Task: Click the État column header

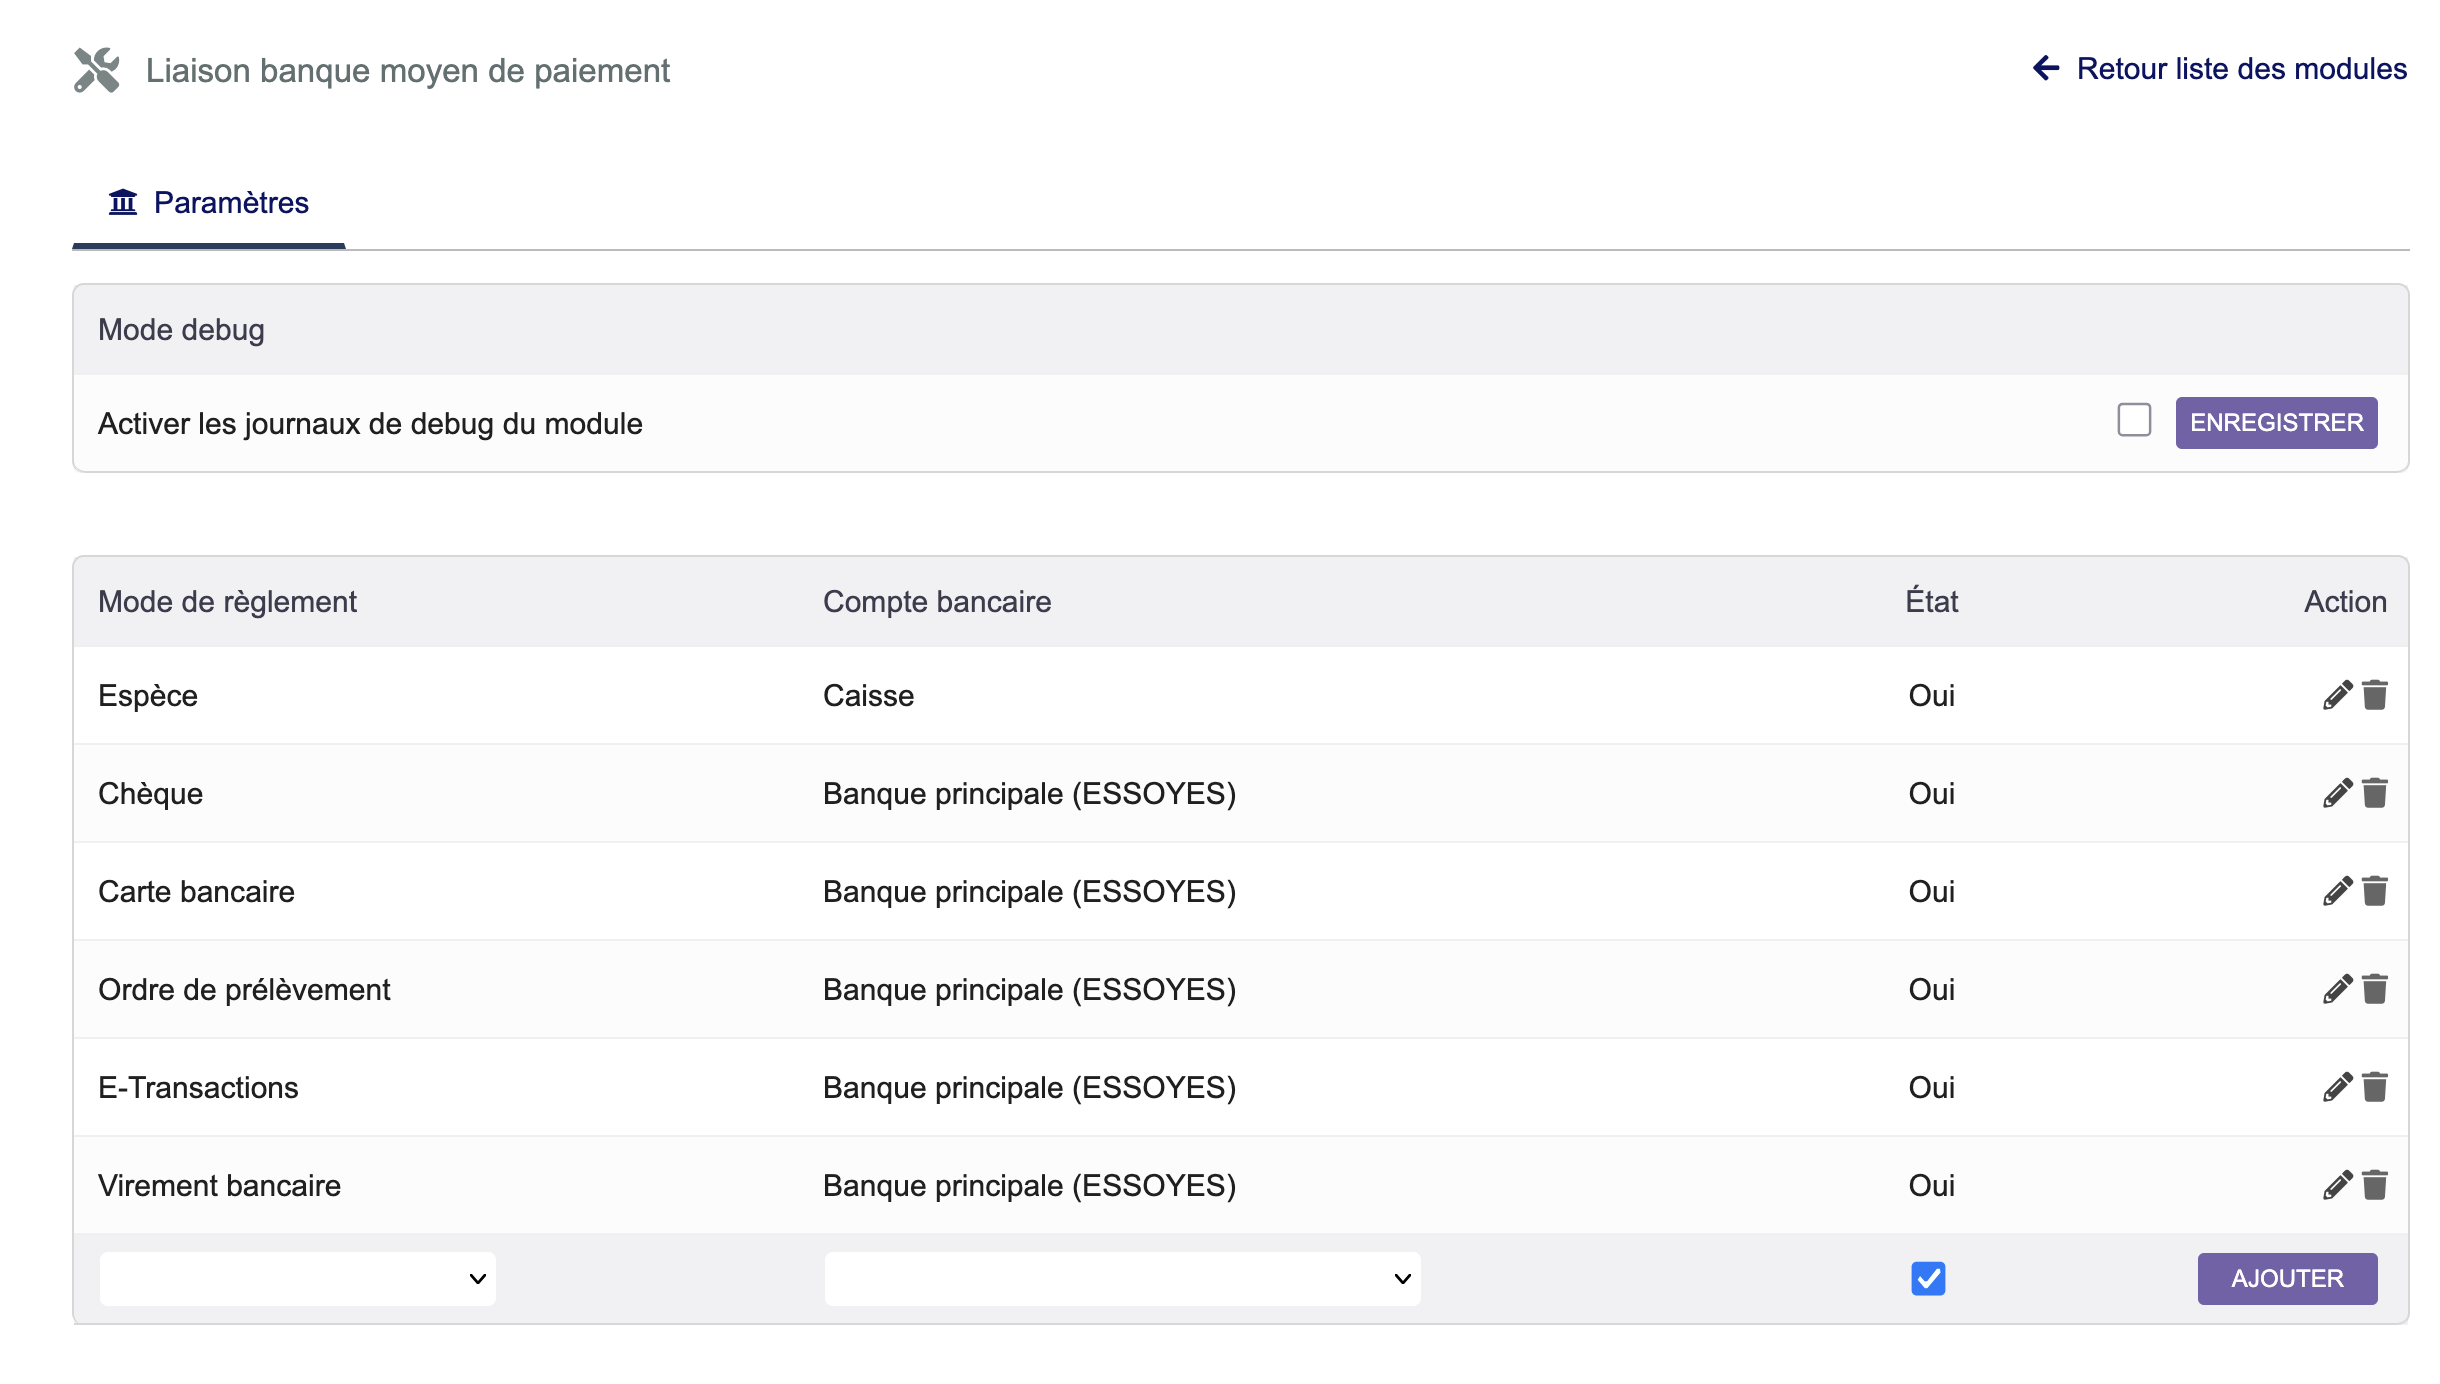Action: point(1931,601)
